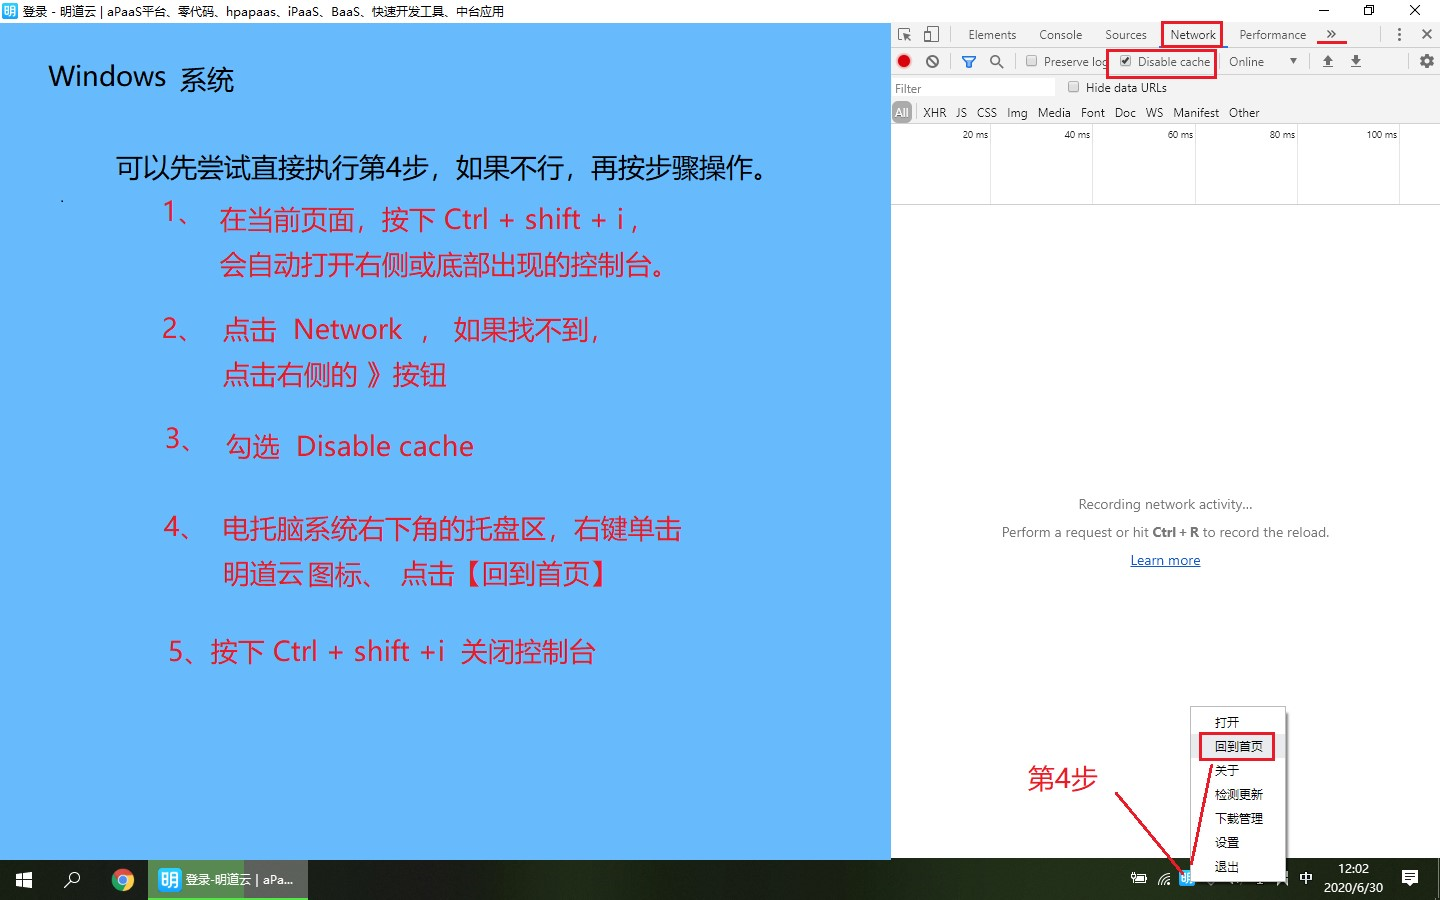
Task: Clear the network log with the clear icon
Action: [x=932, y=61]
